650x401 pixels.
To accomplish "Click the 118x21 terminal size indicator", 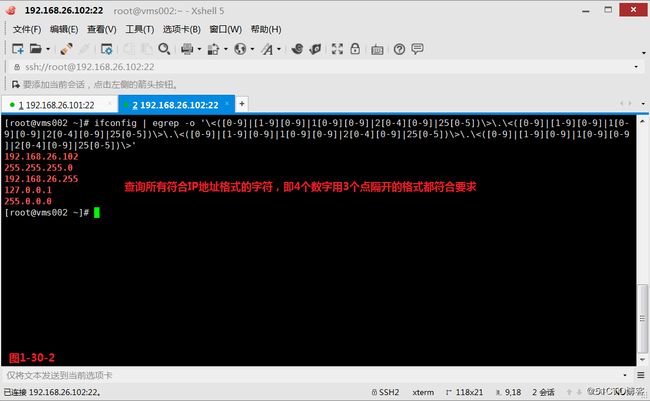I will click(x=465, y=392).
